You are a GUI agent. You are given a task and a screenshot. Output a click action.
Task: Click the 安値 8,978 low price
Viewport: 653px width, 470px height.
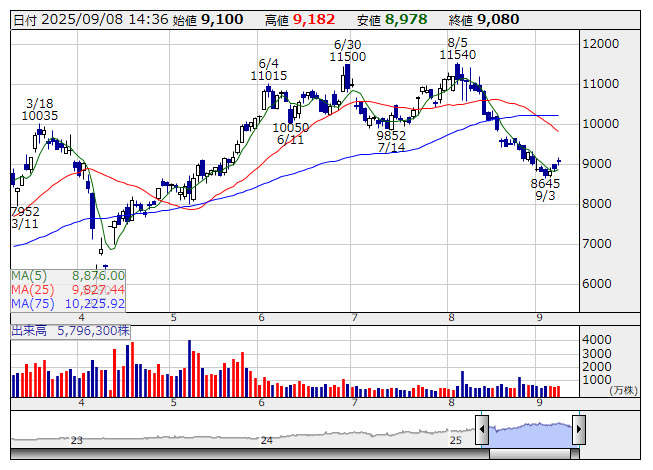(392, 20)
